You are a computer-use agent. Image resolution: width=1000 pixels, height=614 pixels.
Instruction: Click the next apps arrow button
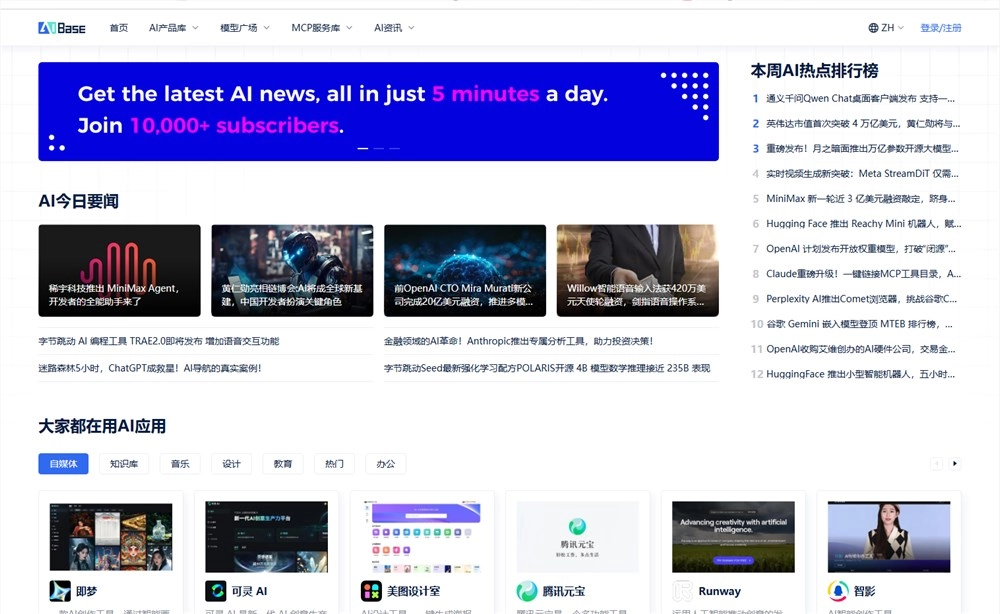click(x=955, y=464)
